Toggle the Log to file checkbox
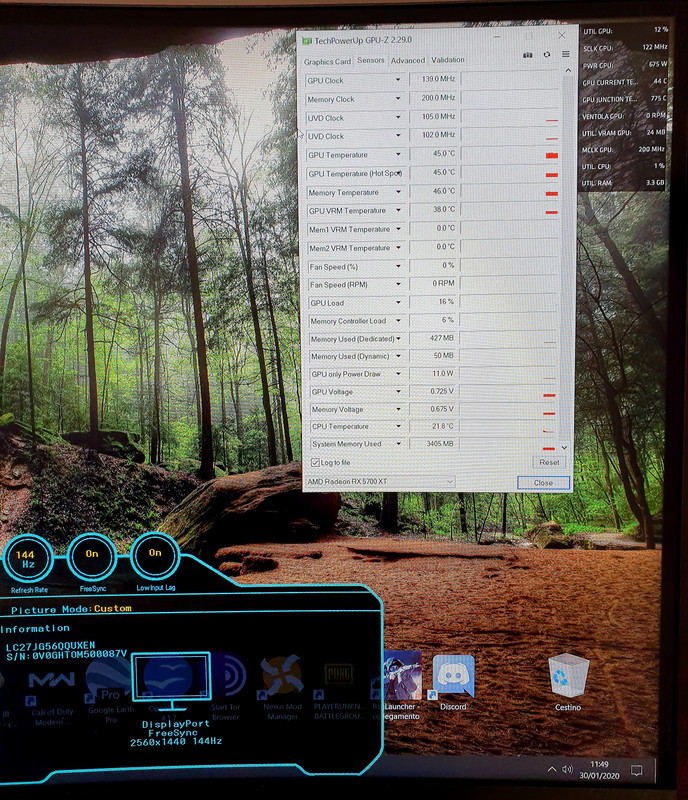Viewport: 688px width, 800px height. pos(315,463)
